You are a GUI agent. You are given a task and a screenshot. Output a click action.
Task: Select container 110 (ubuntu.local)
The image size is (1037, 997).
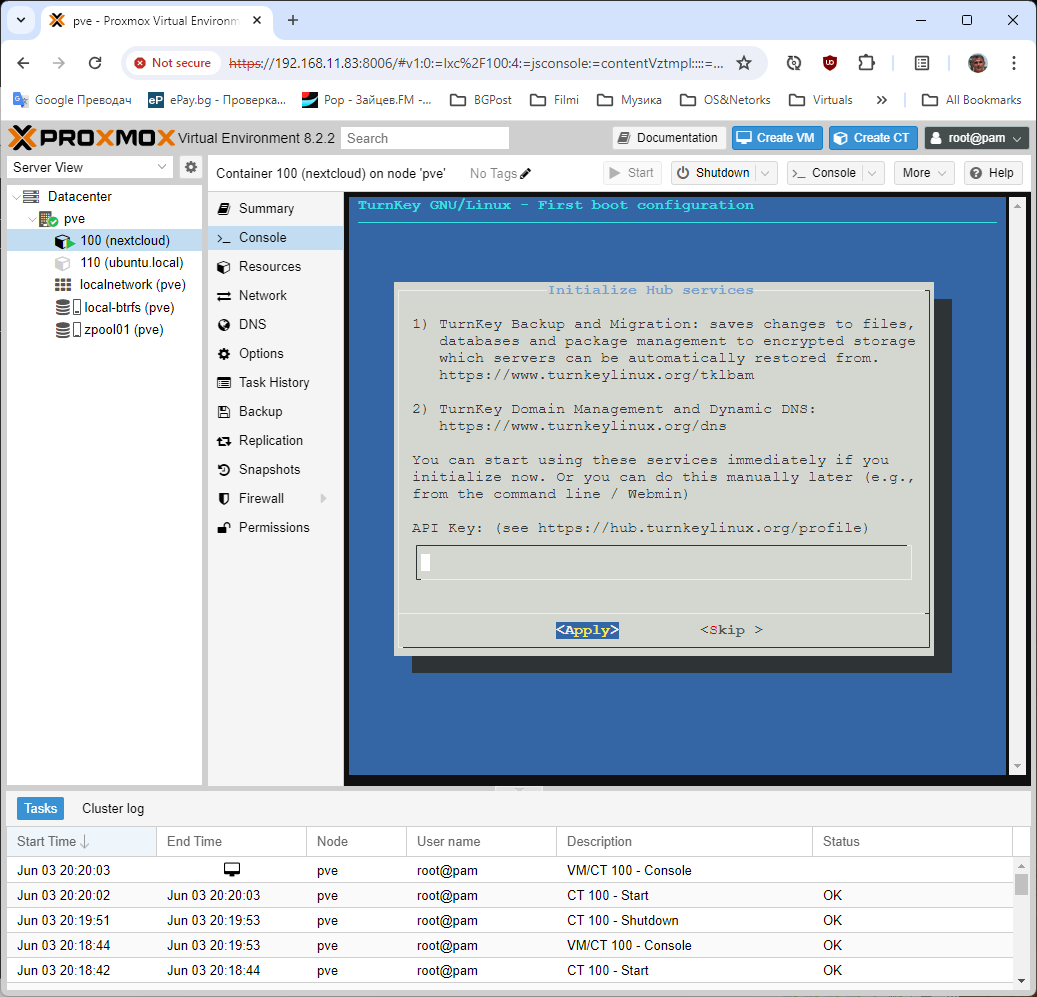click(x=104, y=262)
